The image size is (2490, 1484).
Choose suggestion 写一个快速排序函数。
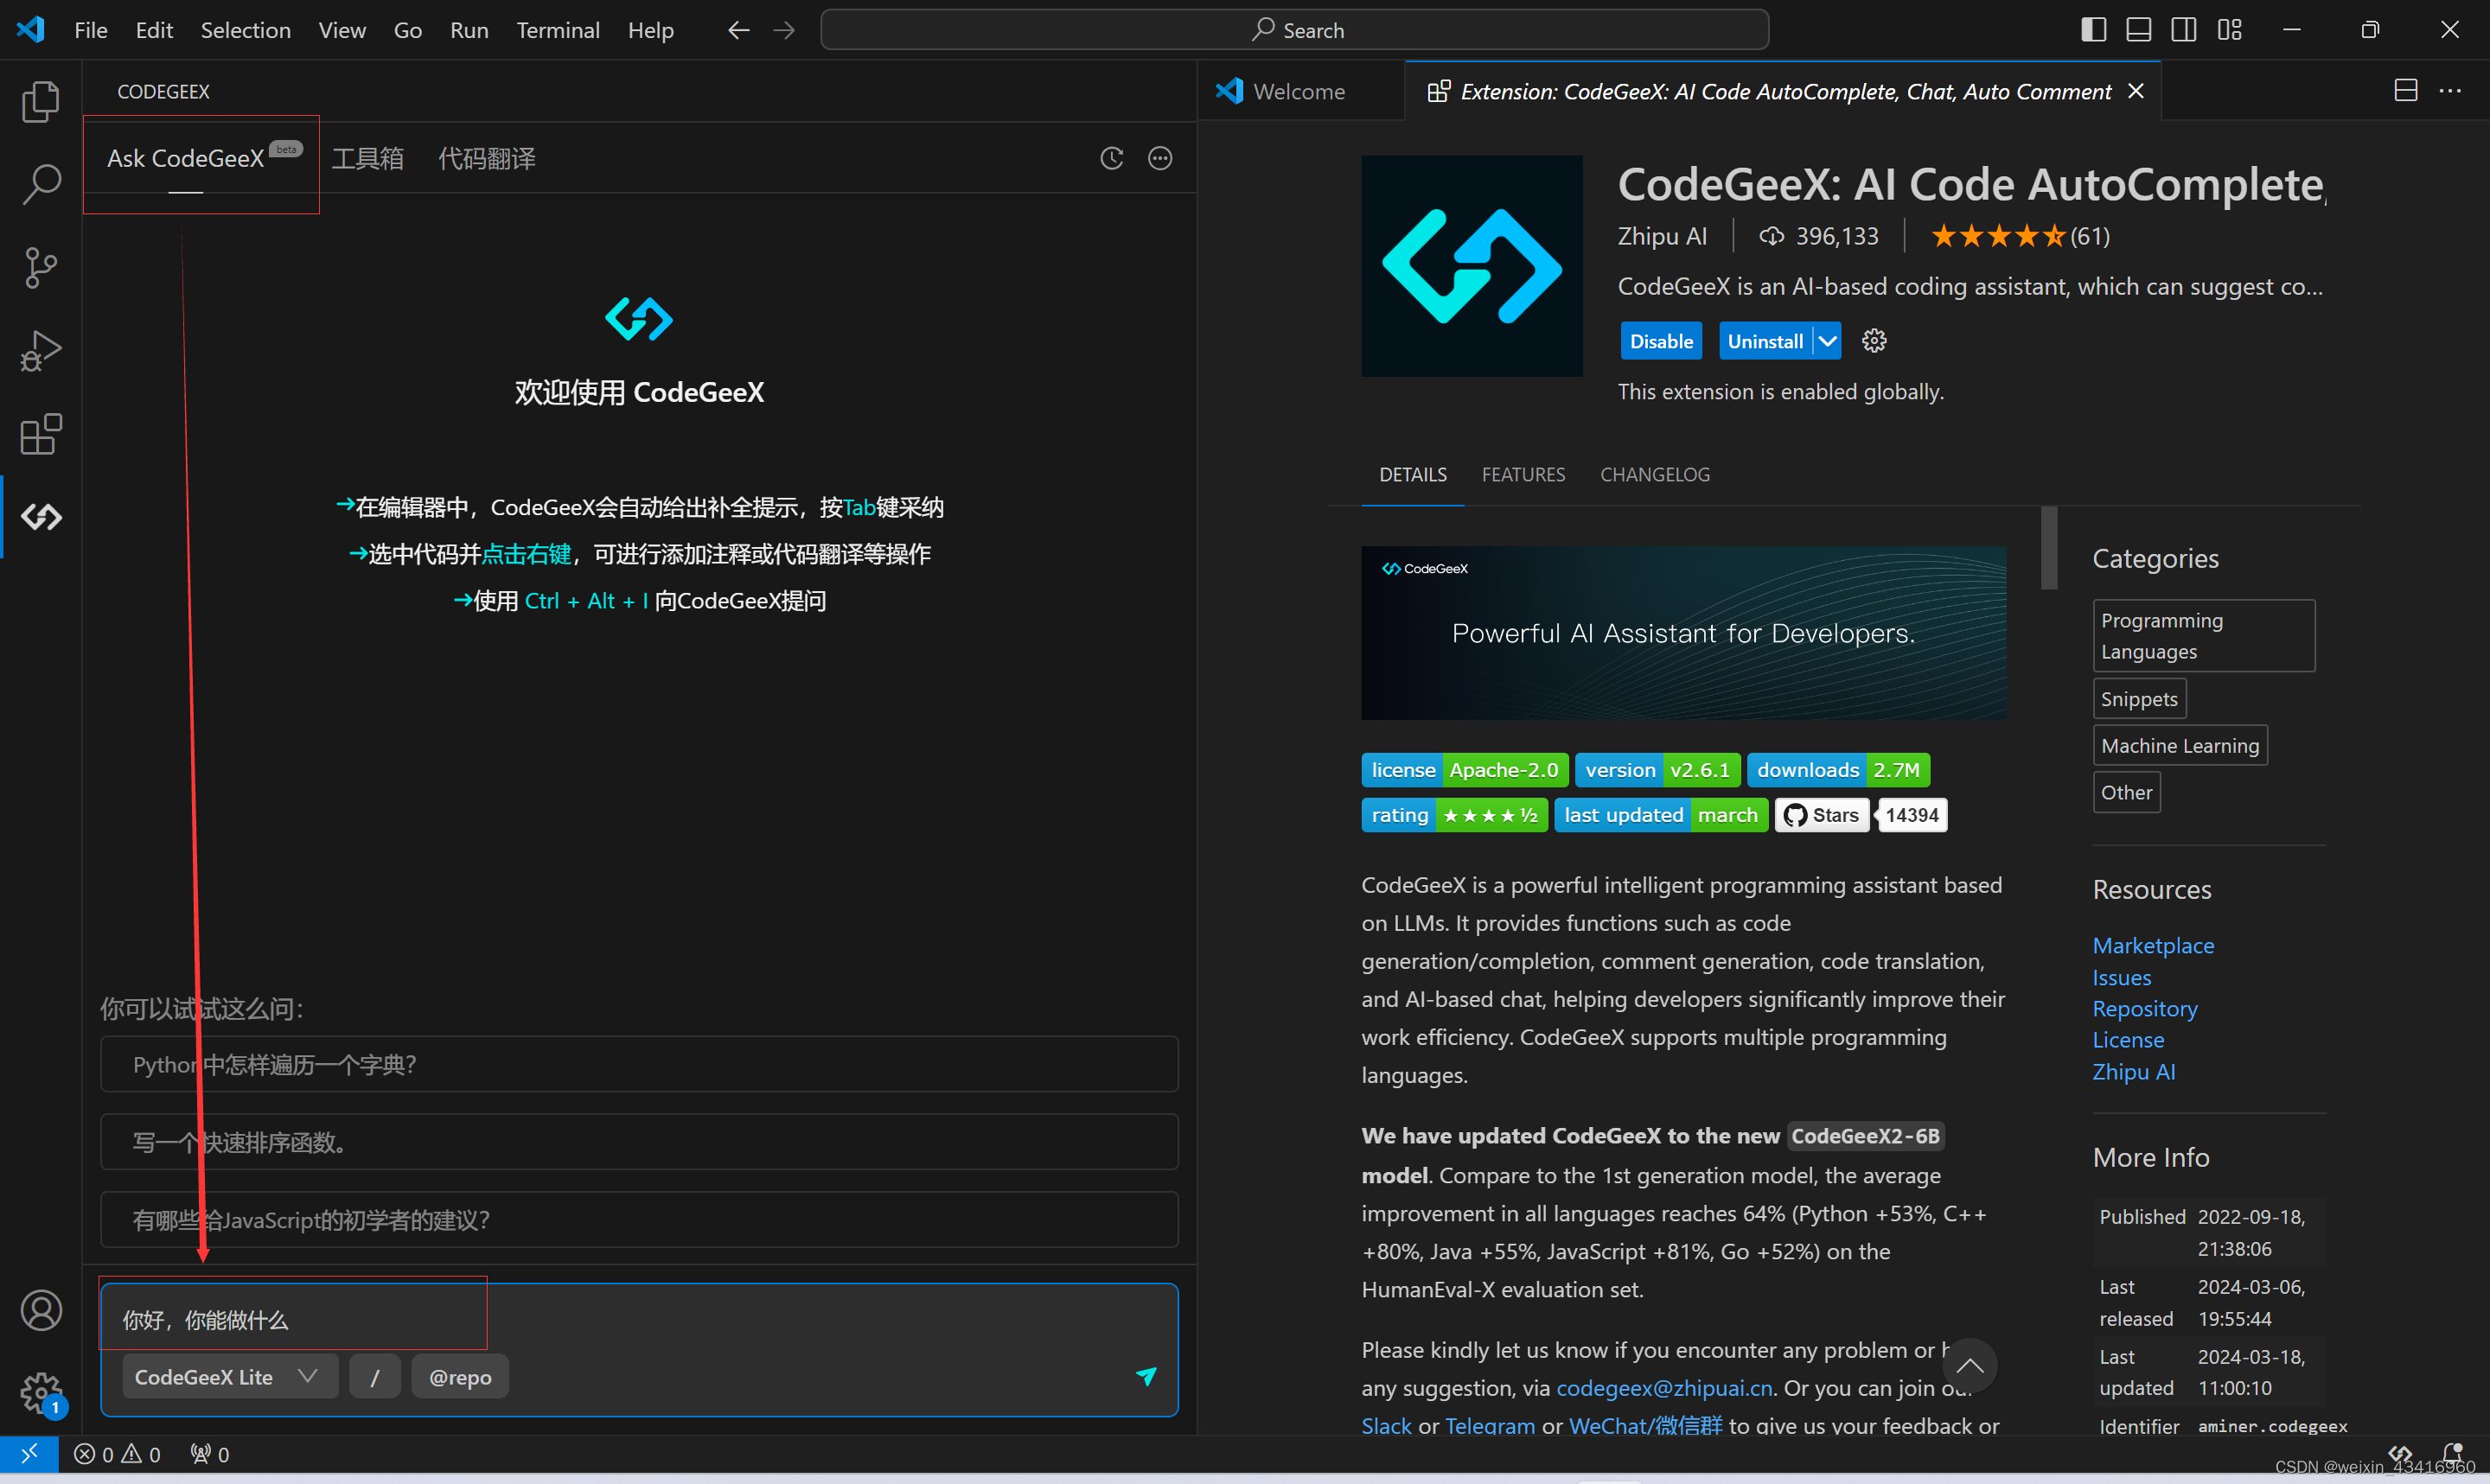coord(639,1142)
